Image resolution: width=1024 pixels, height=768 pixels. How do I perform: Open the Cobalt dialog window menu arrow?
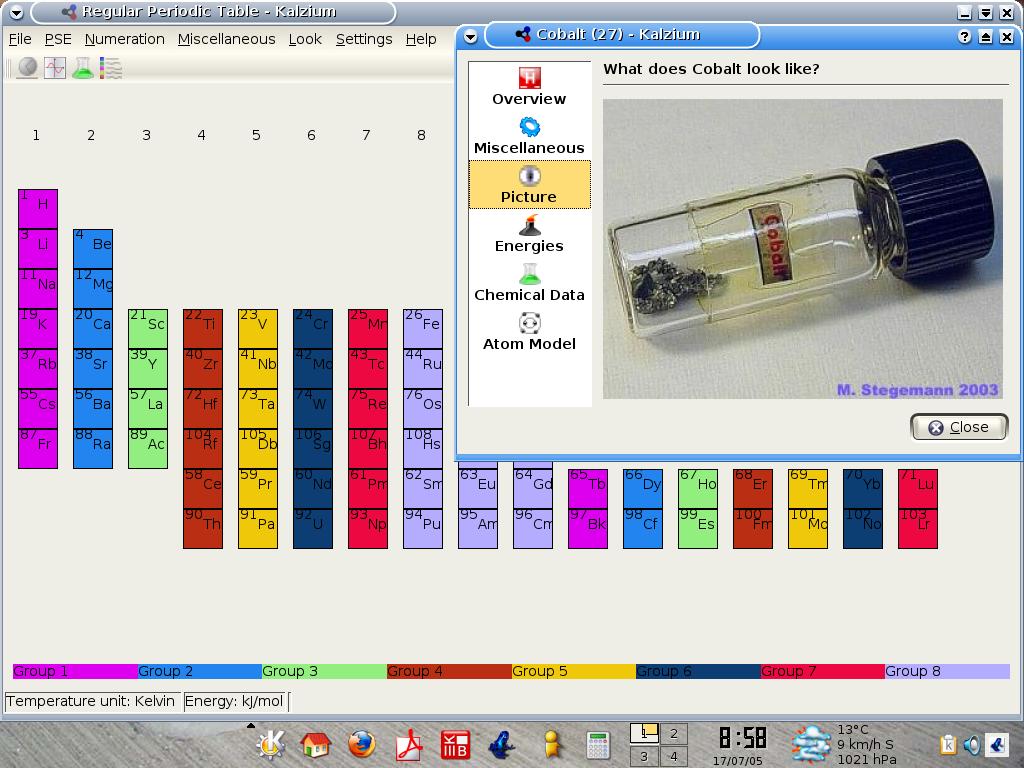coord(470,37)
